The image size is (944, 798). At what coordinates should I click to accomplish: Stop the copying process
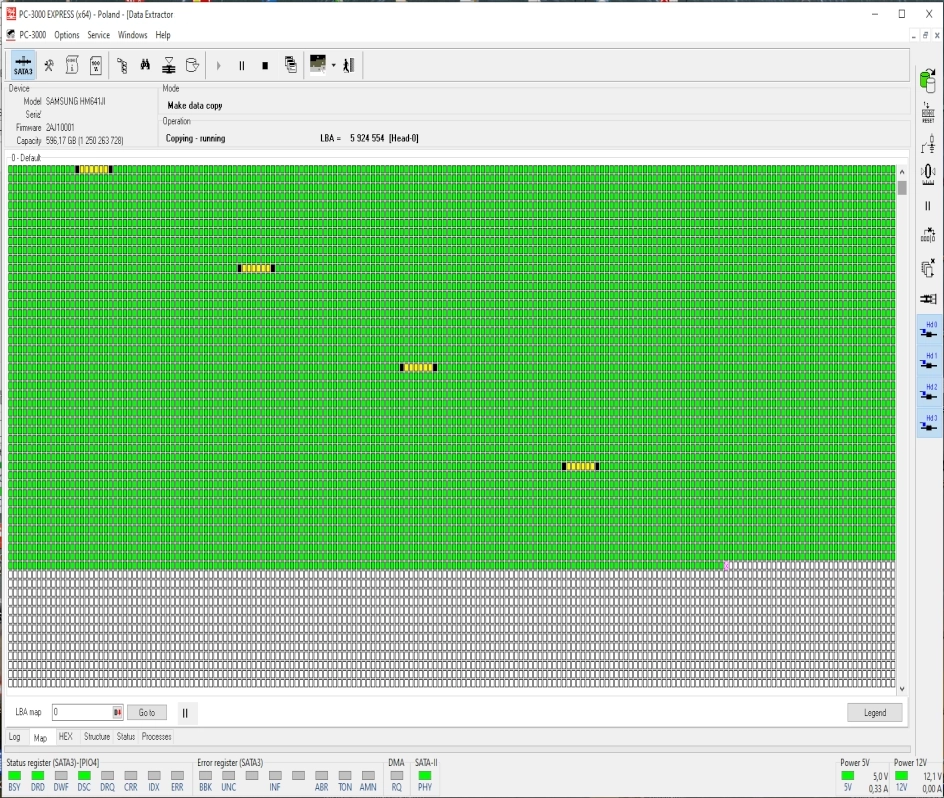click(x=265, y=66)
